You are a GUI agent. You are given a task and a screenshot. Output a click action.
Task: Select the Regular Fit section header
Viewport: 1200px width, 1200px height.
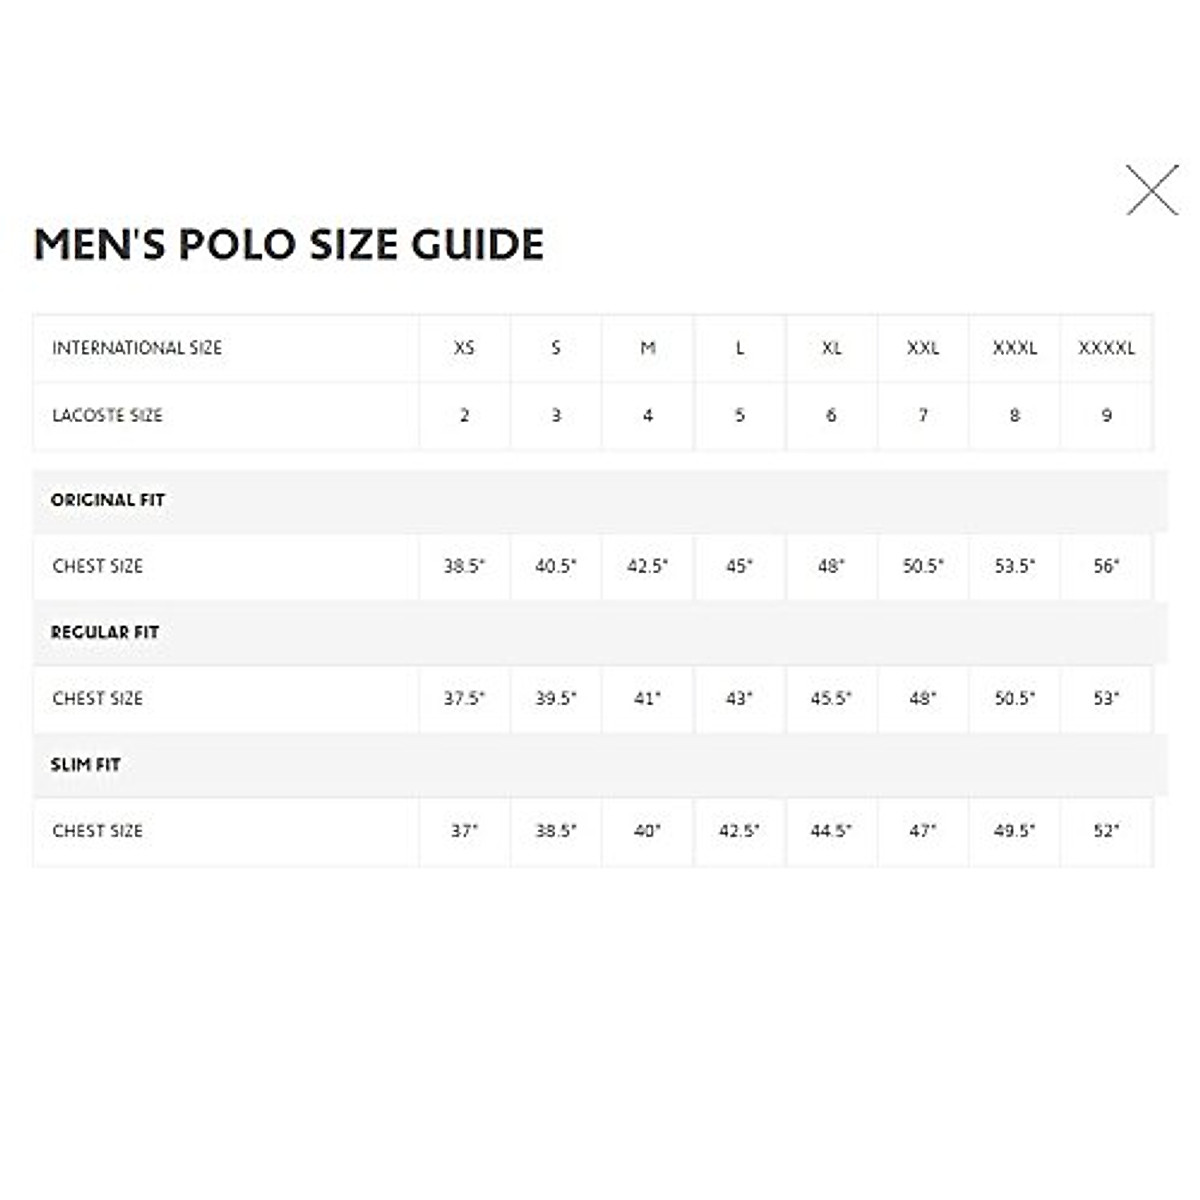click(x=105, y=632)
